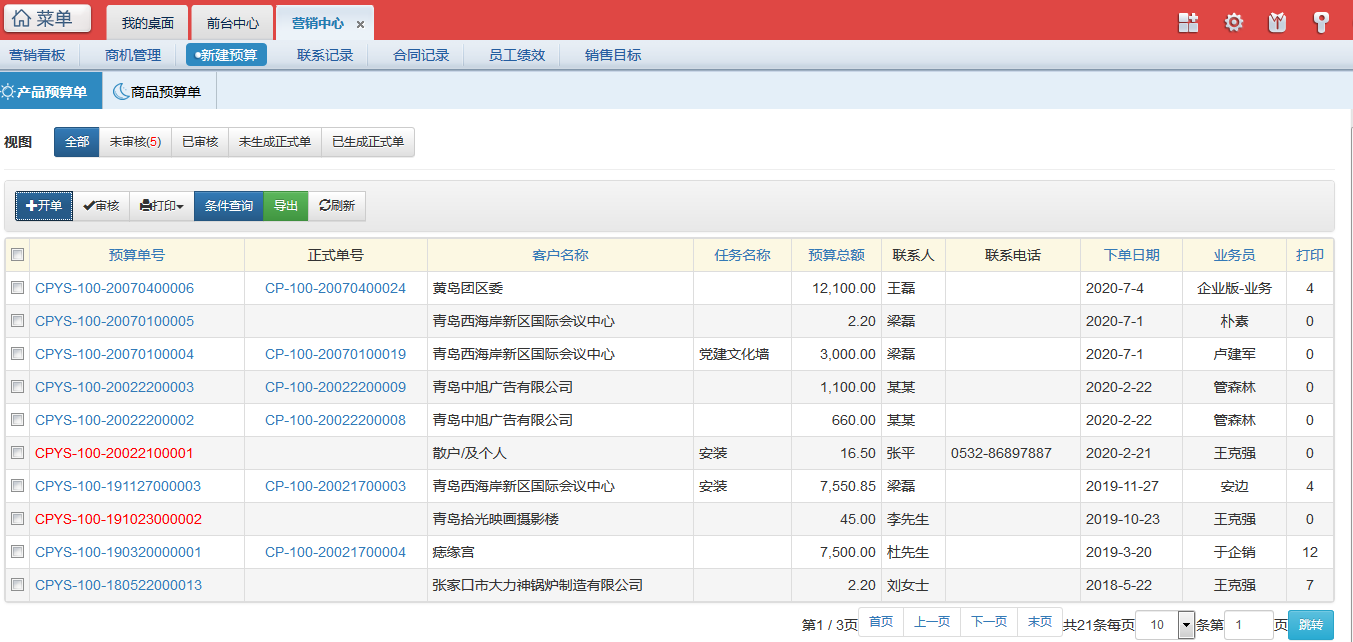Check the row CPYS-100-191127000003
The width and height of the screenshot is (1353, 642).
17,486
